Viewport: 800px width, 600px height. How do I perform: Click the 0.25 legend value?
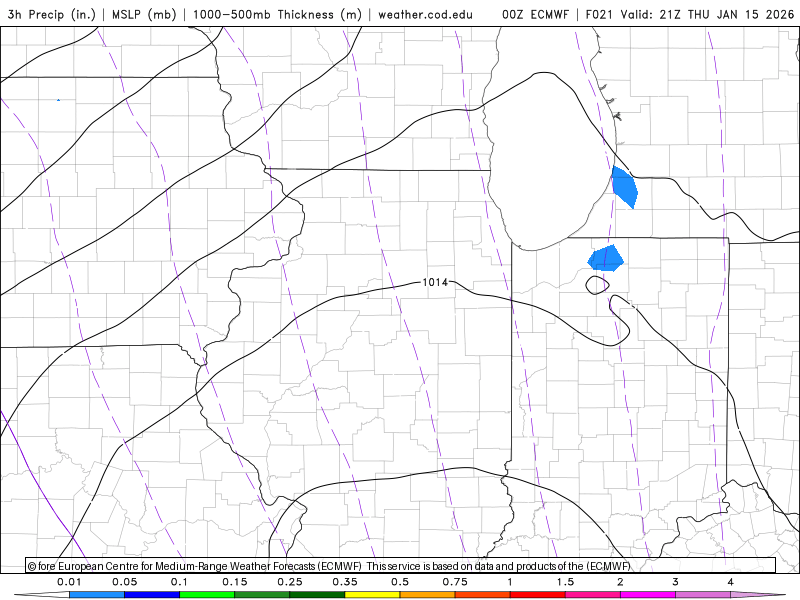tap(290, 582)
